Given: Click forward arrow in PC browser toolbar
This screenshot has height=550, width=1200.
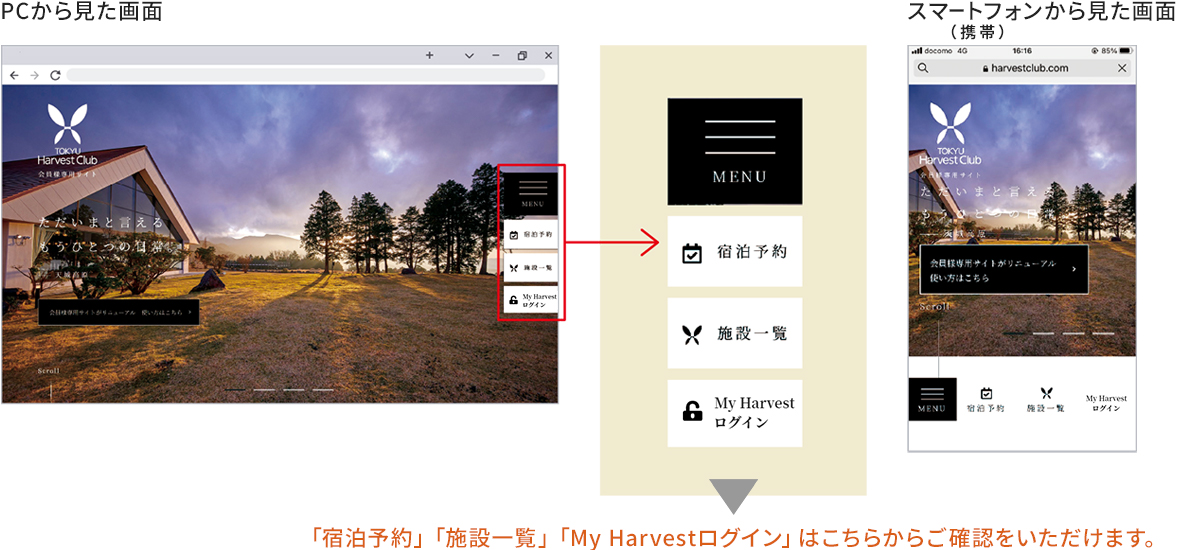Looking at the screenshot, I should 34,75.
